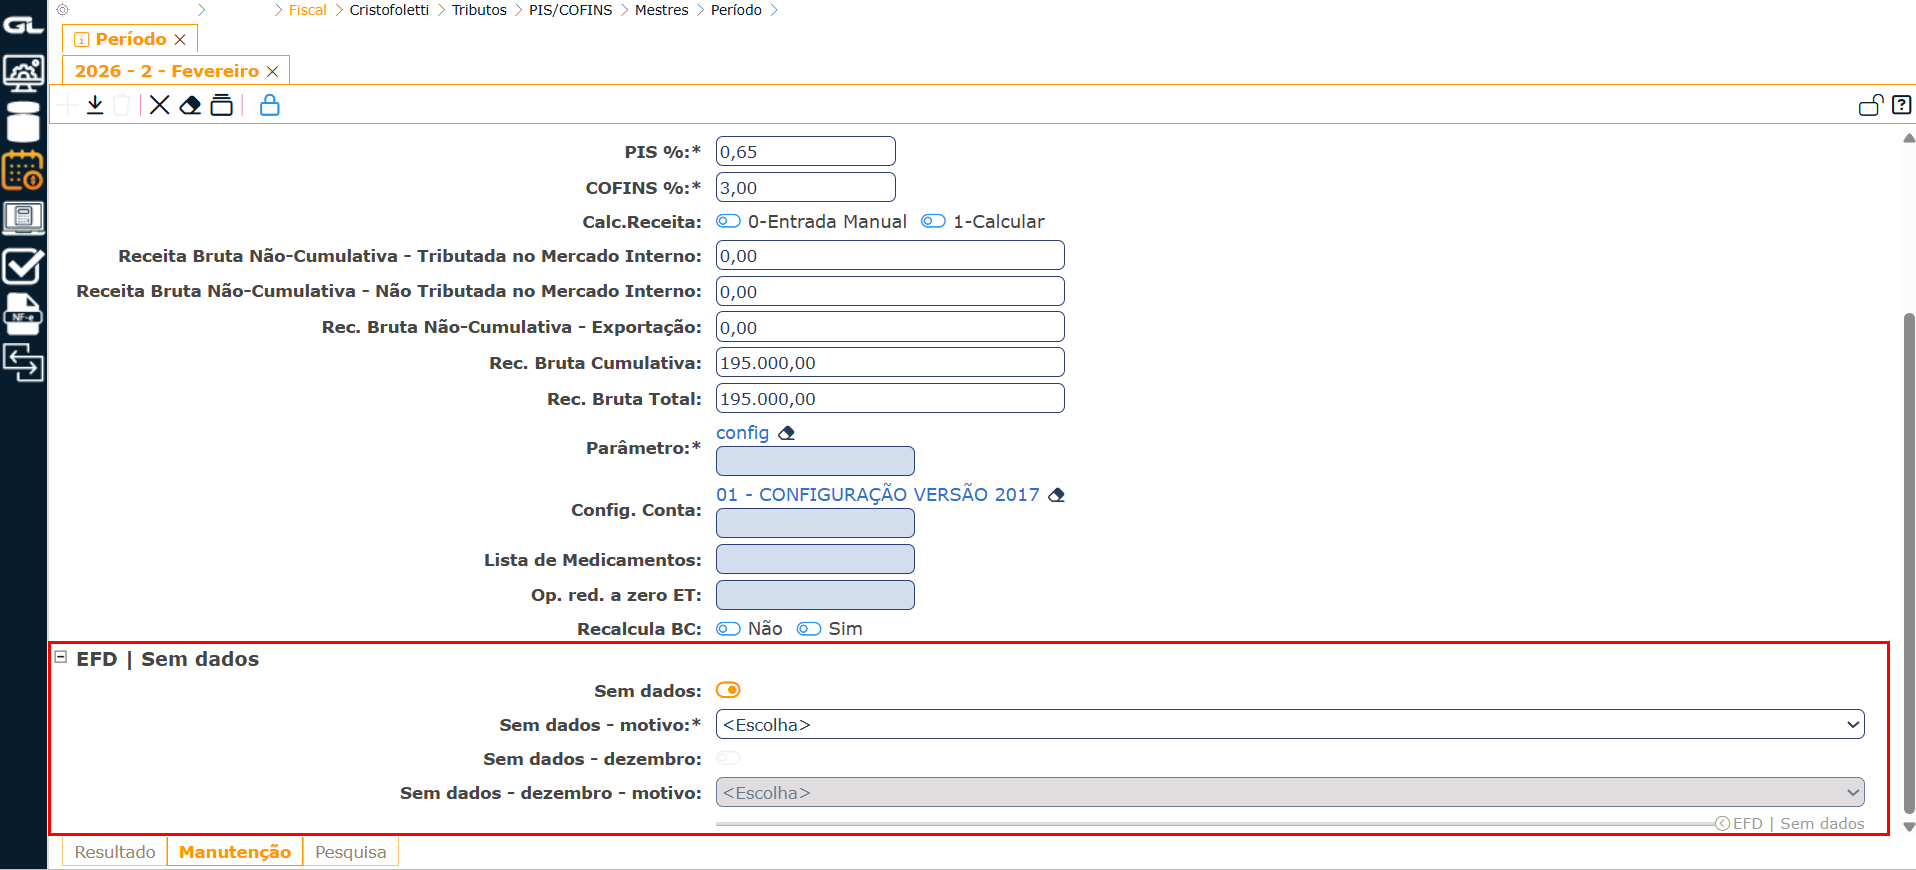
Task: Click the download/save icon in toolbar
Action: pyautogui.click(x=95, y=105)
